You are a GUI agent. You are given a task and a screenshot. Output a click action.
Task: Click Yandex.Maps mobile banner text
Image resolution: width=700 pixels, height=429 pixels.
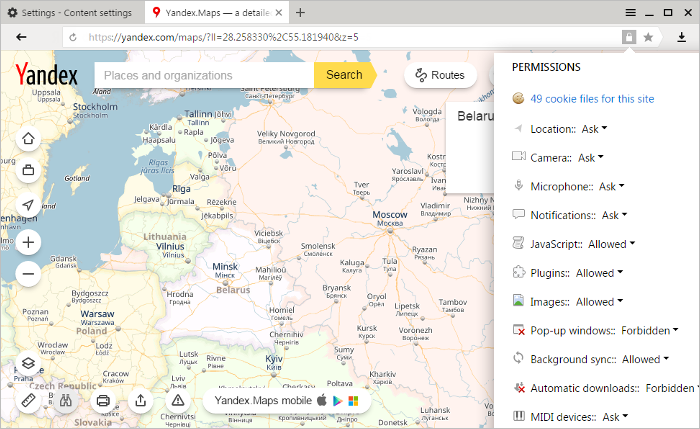[x=263, y=400]
